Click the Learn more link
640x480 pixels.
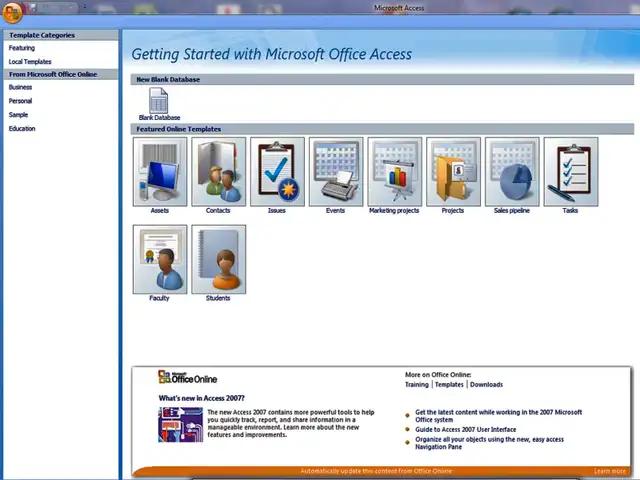pos(609,471)
